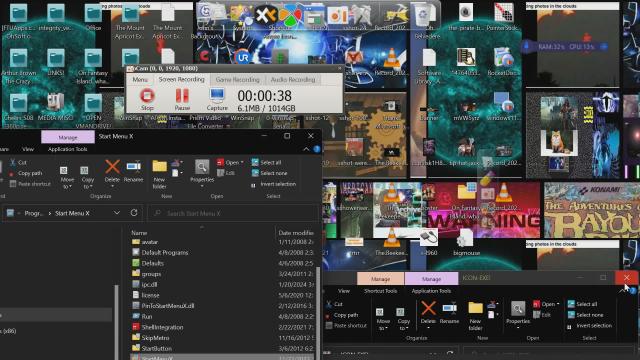Click Paste shortcut in Start Menu X window
The width and height of the screenshot is (640, 360).
30,184
